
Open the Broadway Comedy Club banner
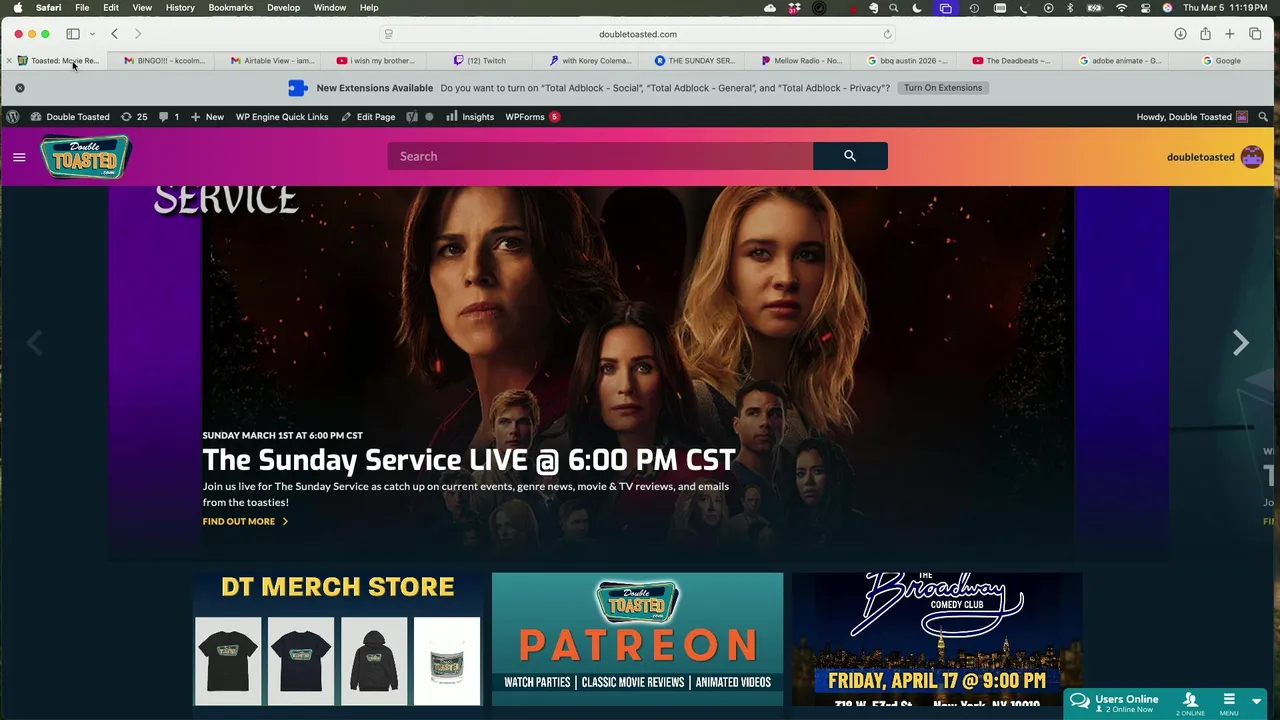937,639
